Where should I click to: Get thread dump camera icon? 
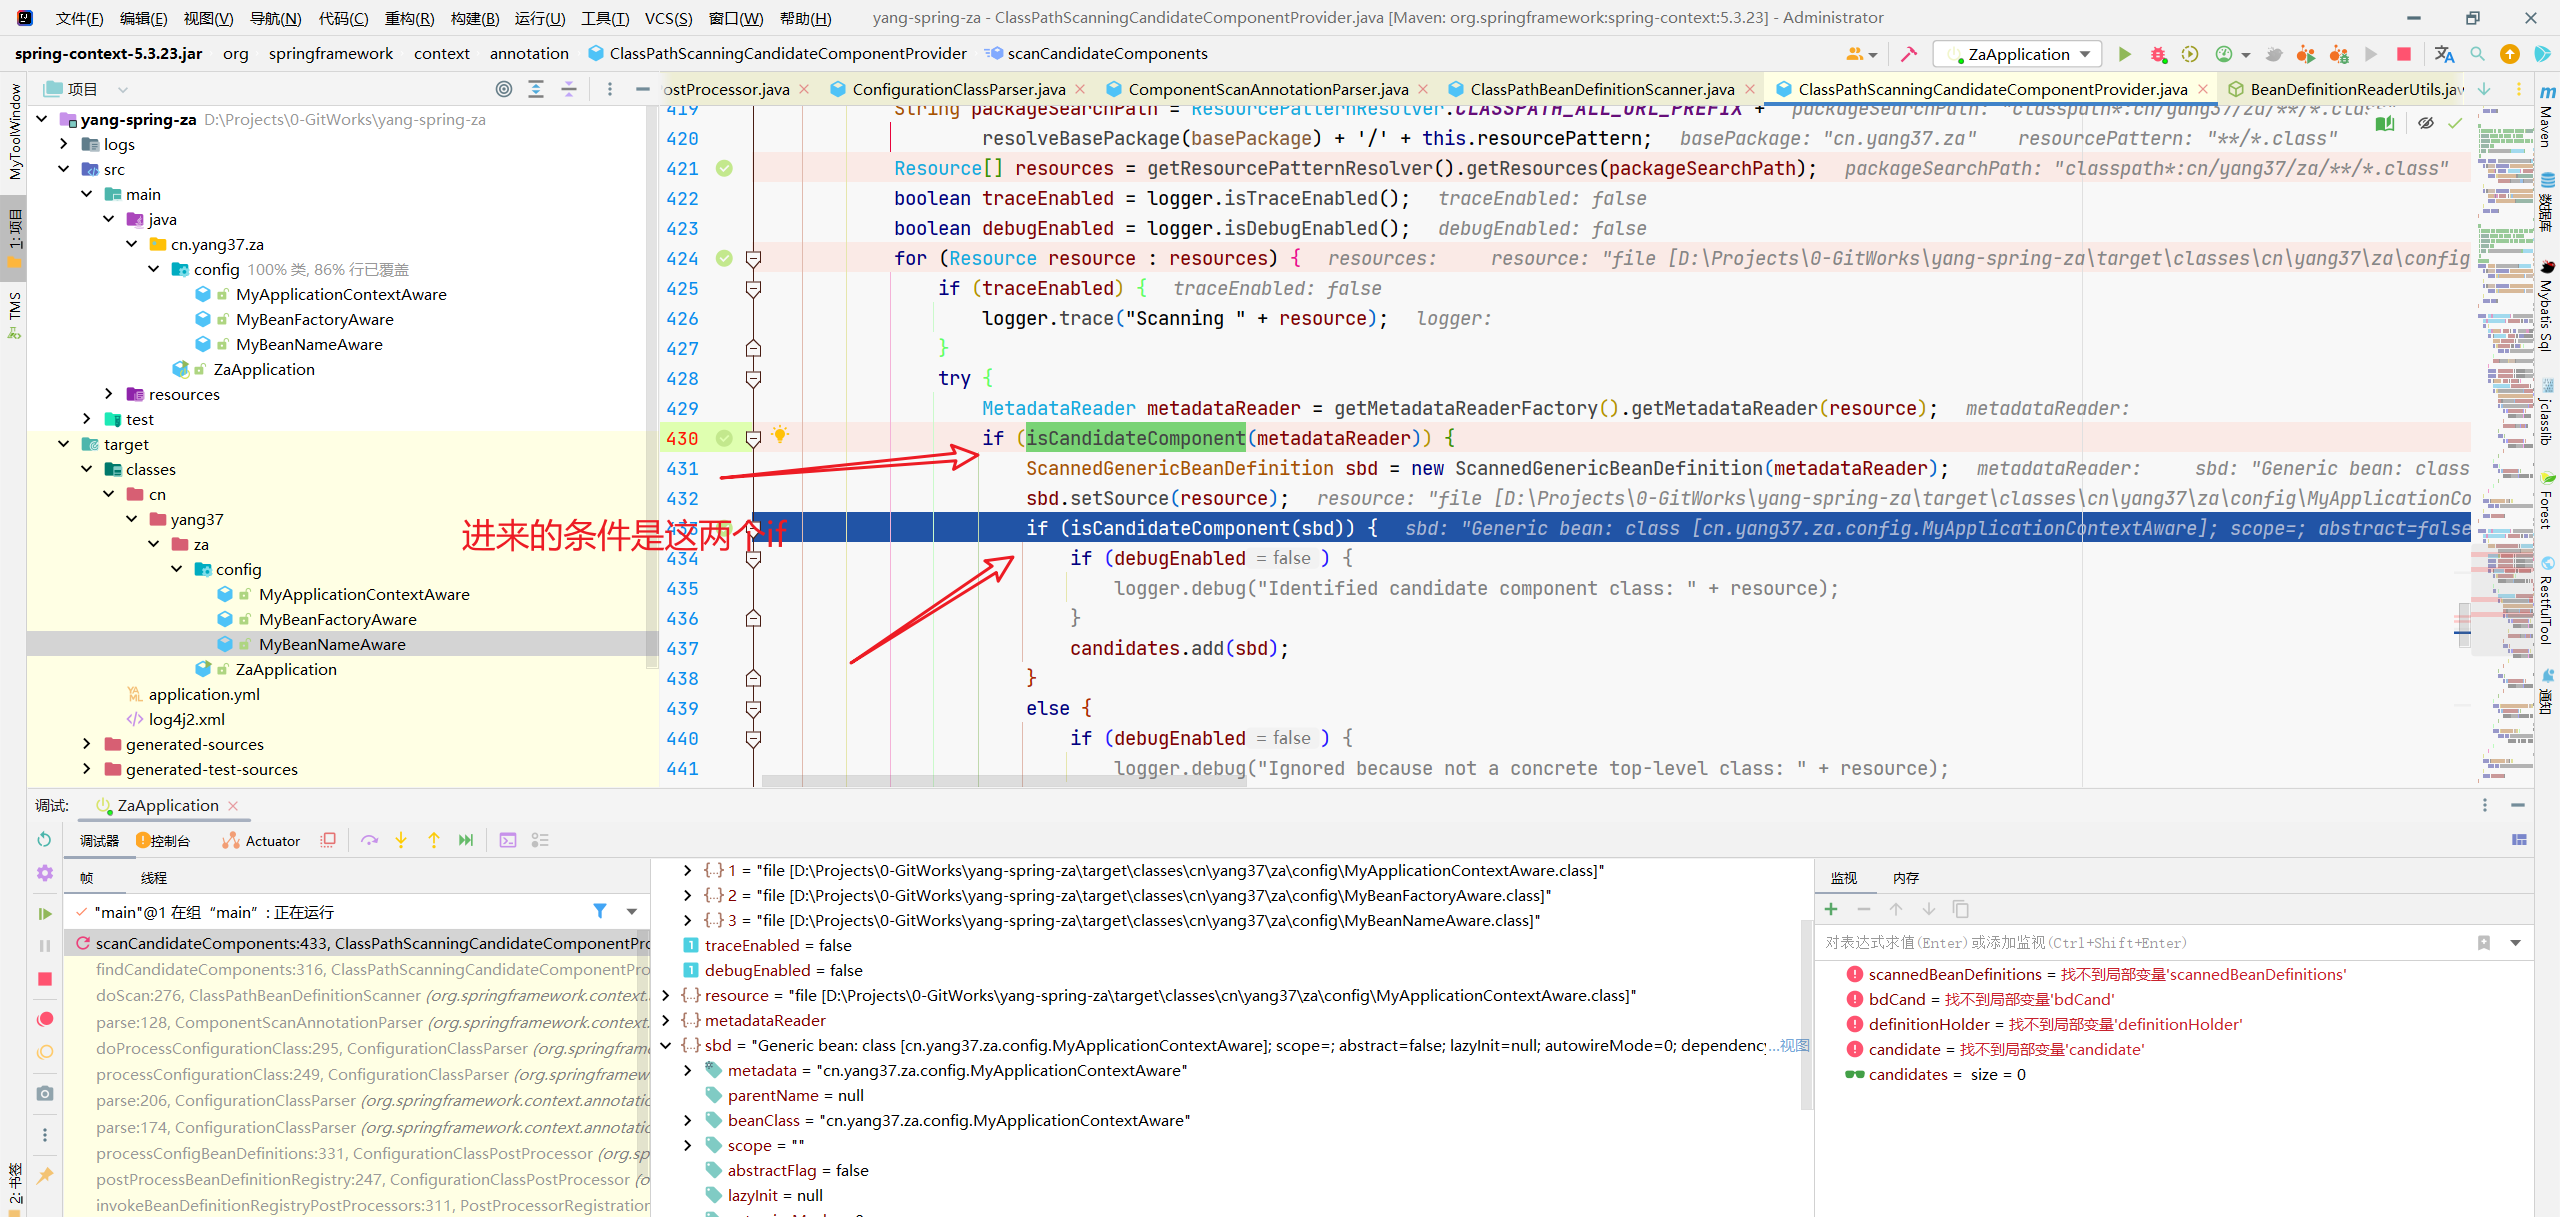point(44,1094)
